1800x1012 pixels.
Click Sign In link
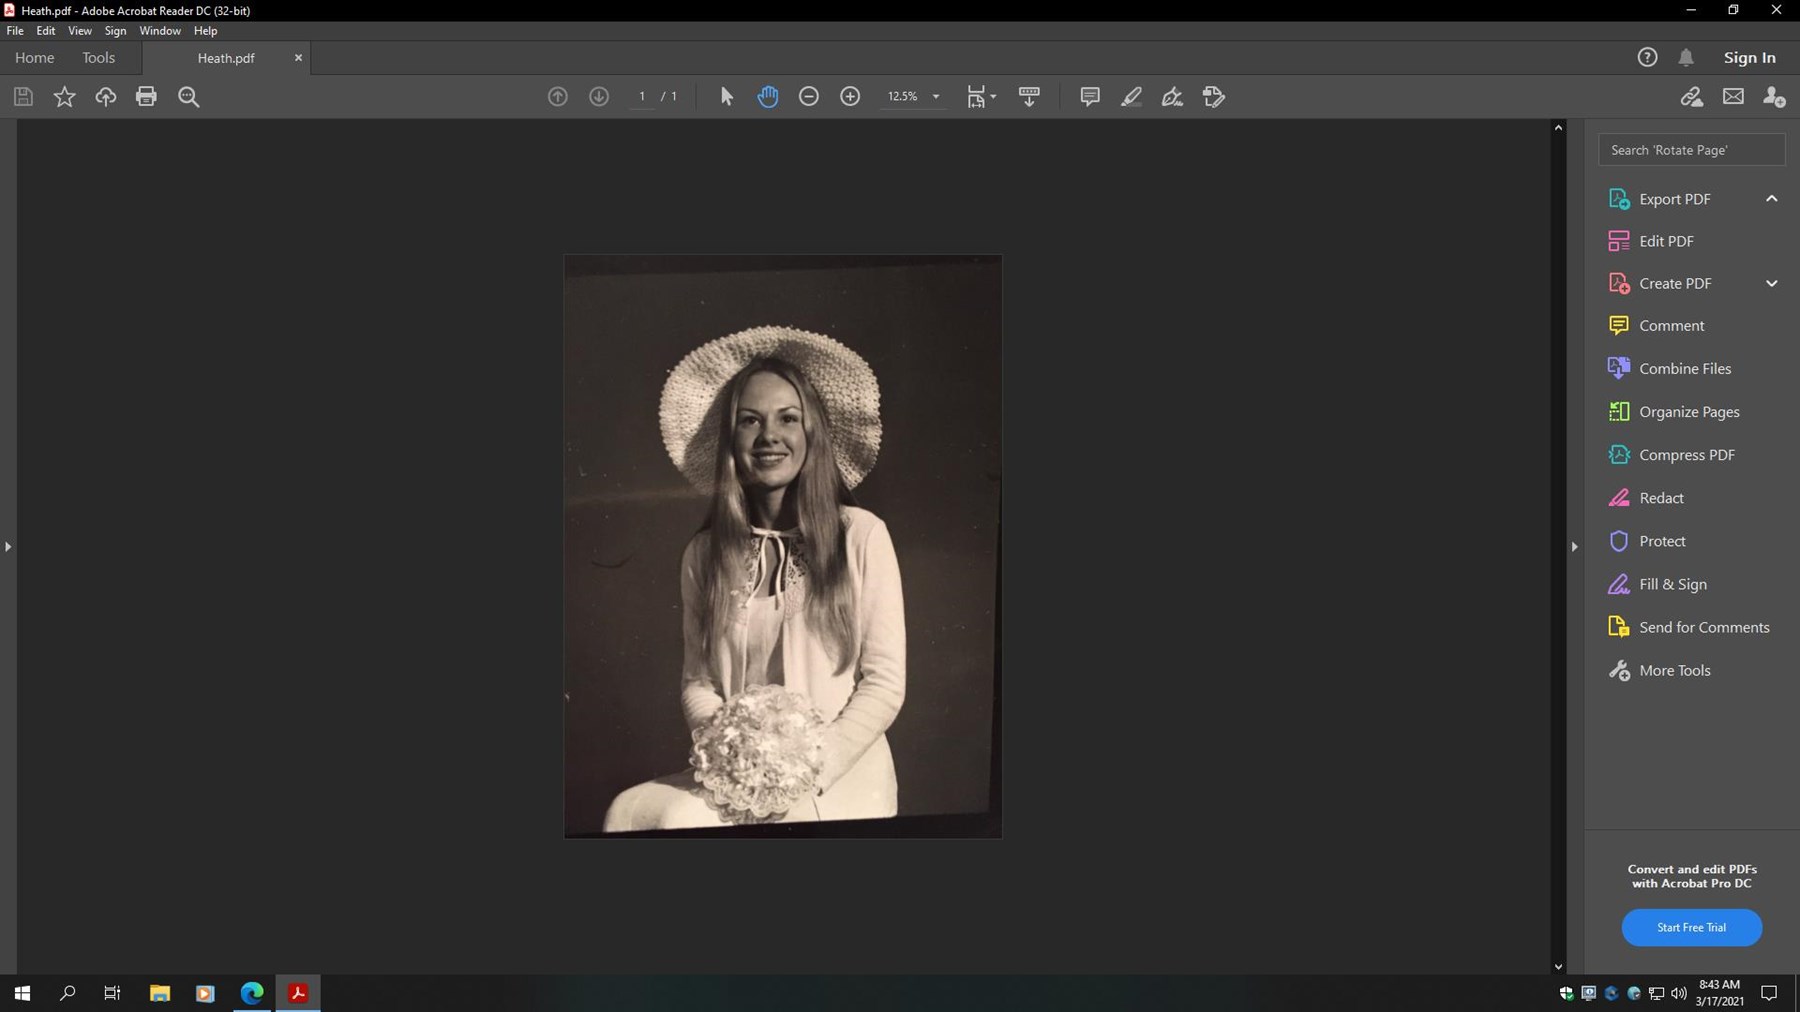point(1749,57)
